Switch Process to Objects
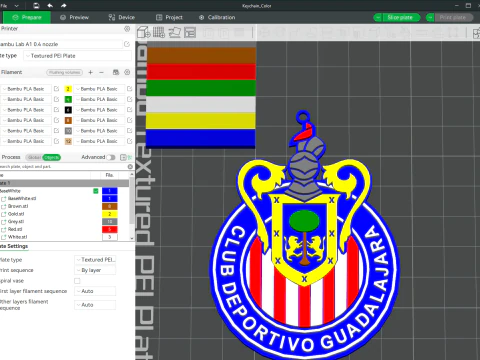Screen dimensions: 480x360 click(52, 157)
